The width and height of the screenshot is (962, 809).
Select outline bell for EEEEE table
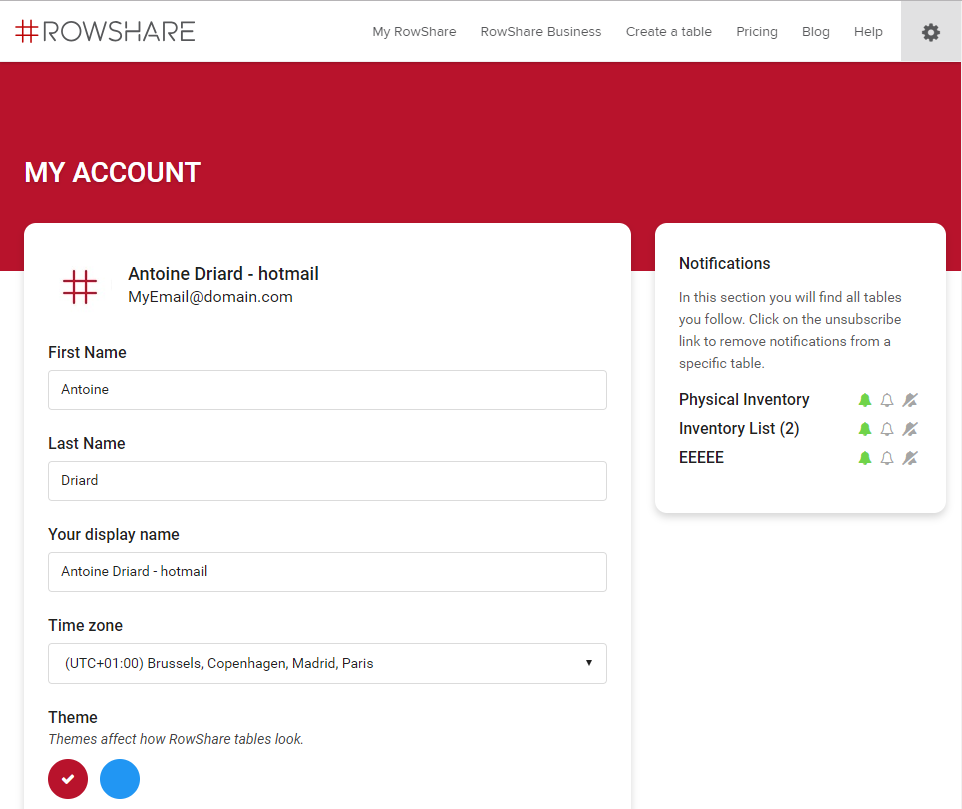(887, 458)
